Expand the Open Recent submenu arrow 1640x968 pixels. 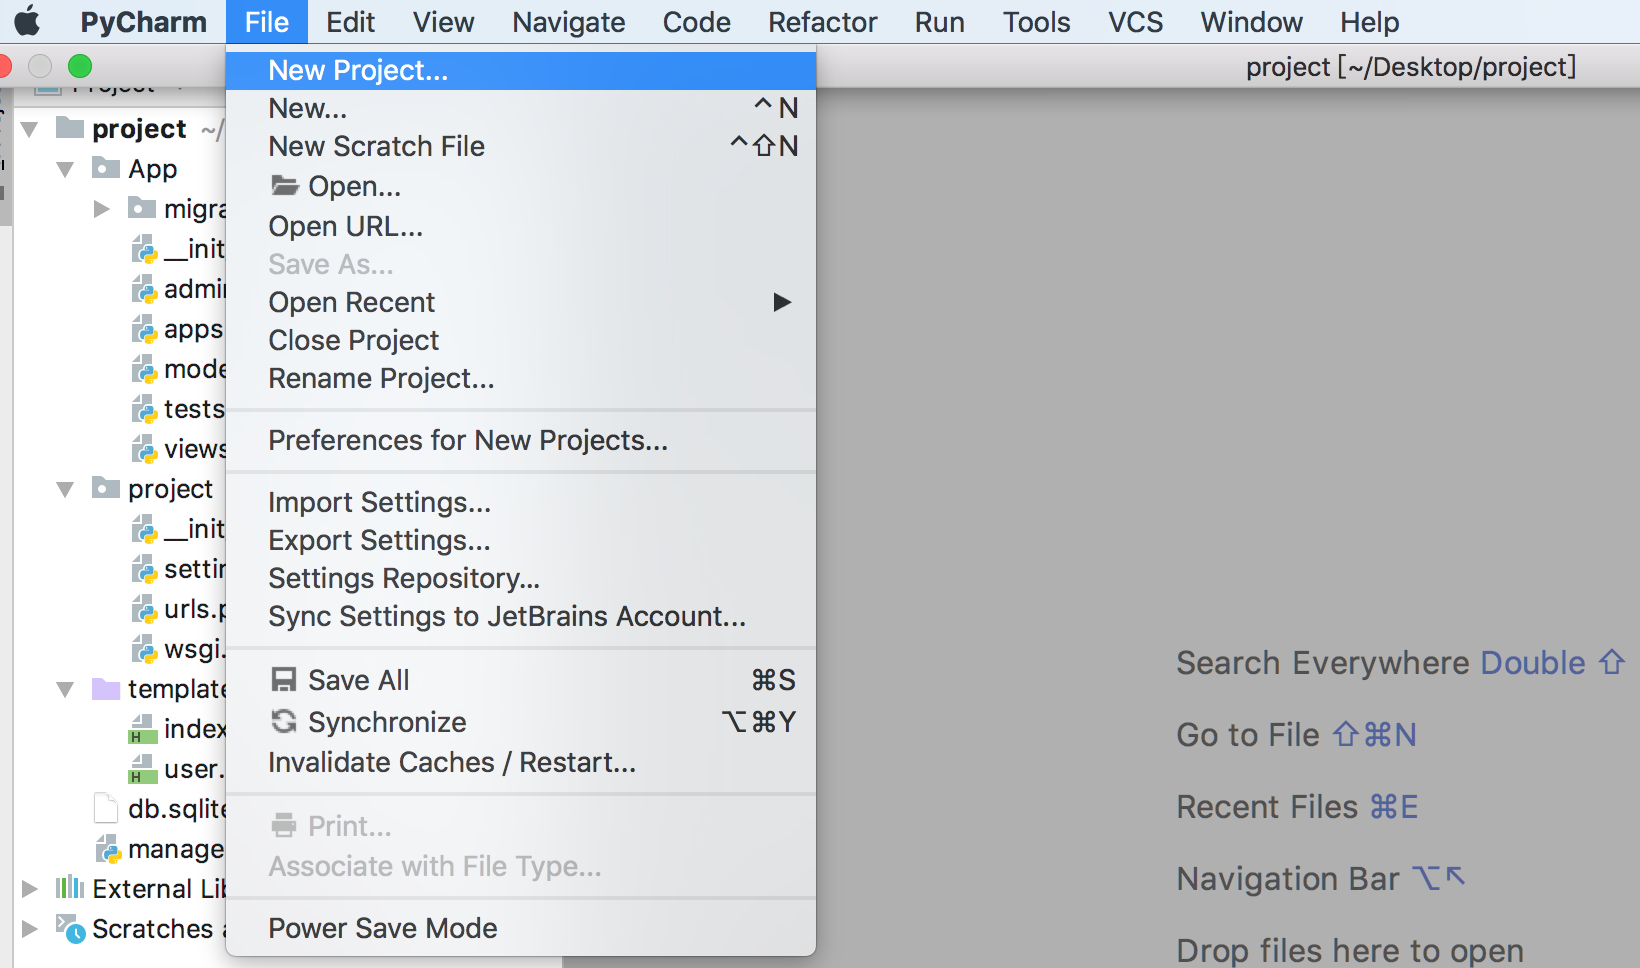[782, 302]
